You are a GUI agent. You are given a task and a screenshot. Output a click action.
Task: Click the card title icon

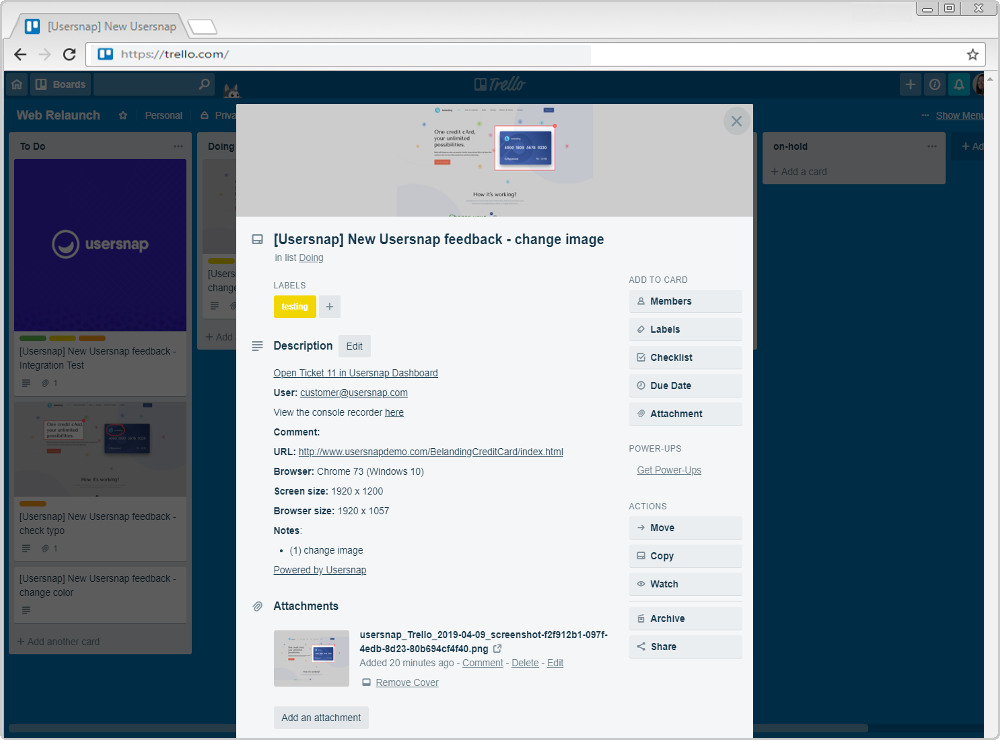pos(257,239)
